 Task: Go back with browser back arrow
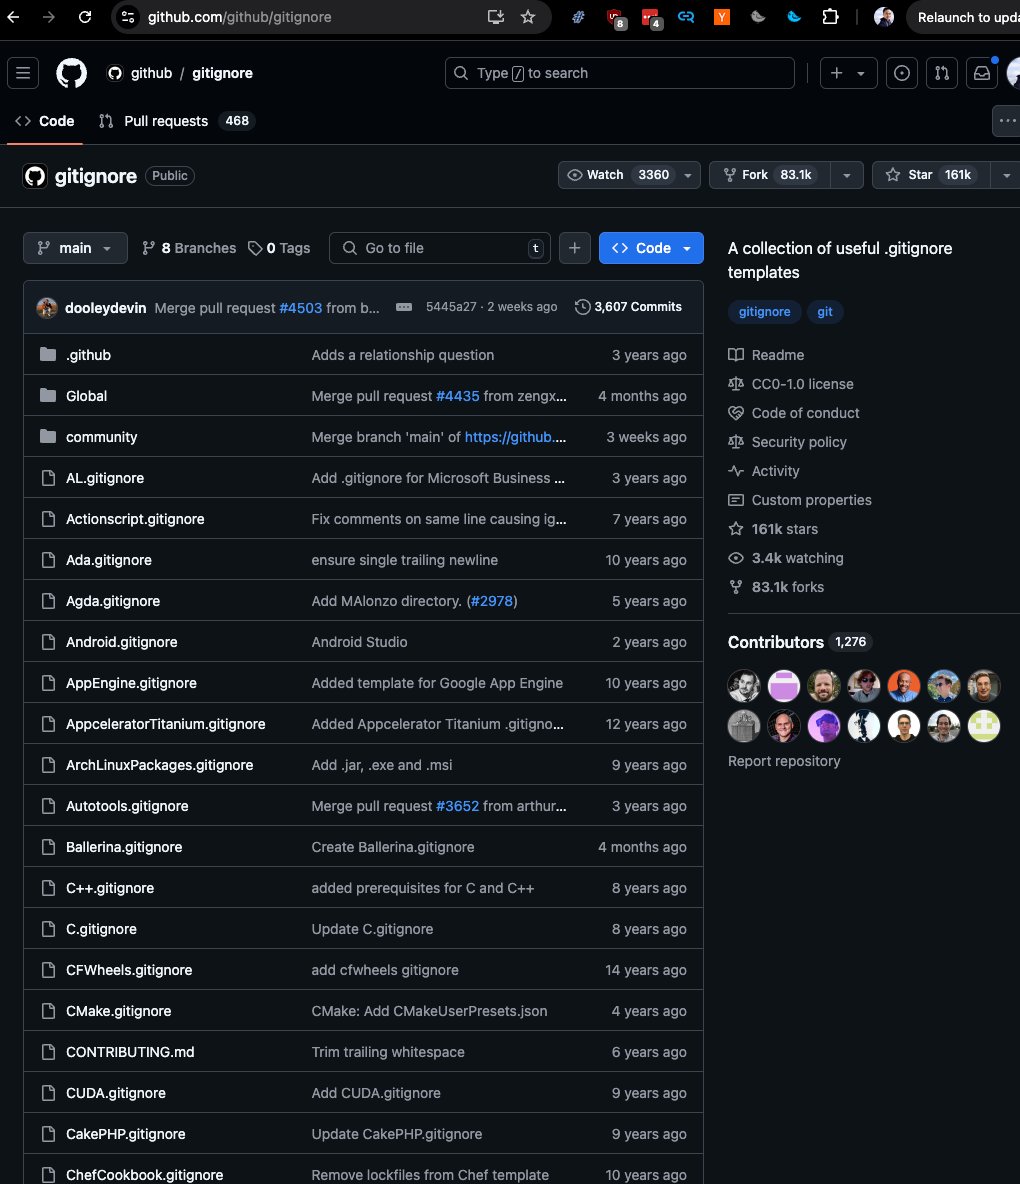pyautogui.click(x=13, y=17)
